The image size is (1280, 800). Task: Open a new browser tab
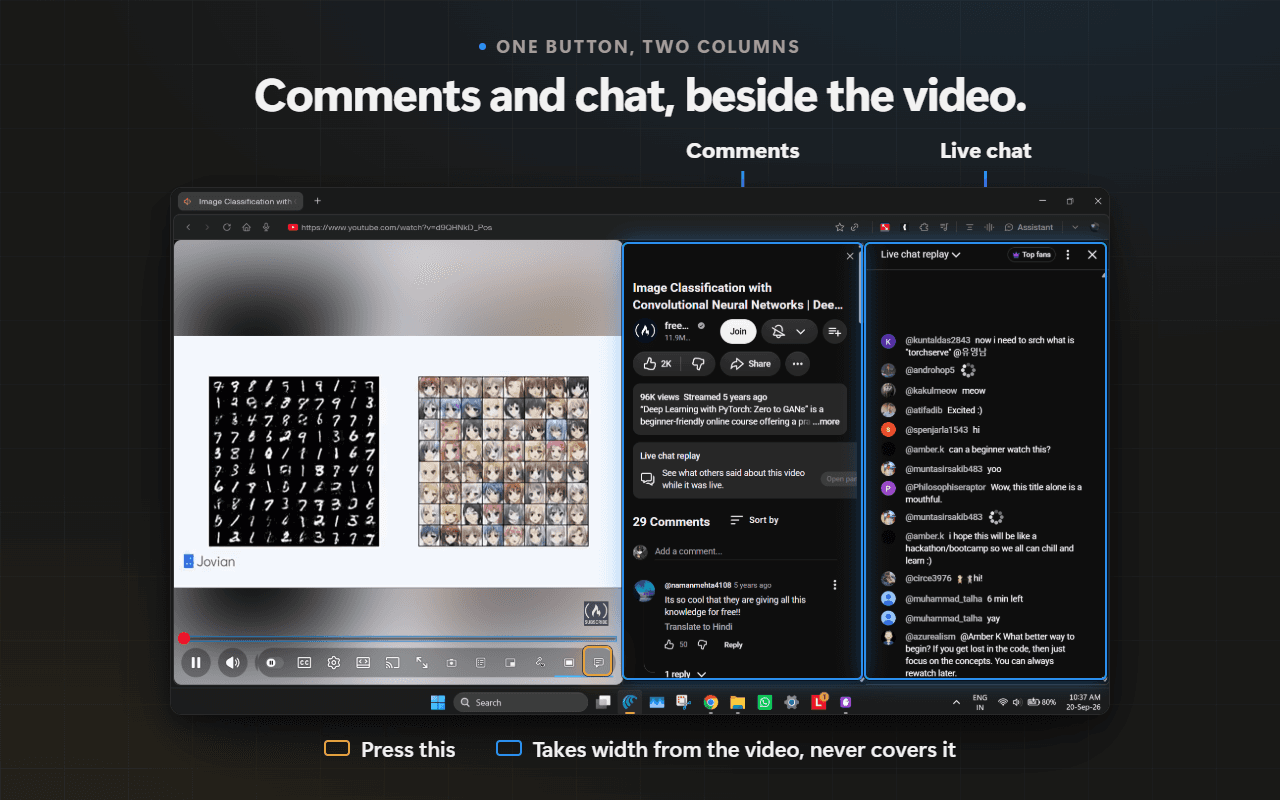(x=318, y=201)
